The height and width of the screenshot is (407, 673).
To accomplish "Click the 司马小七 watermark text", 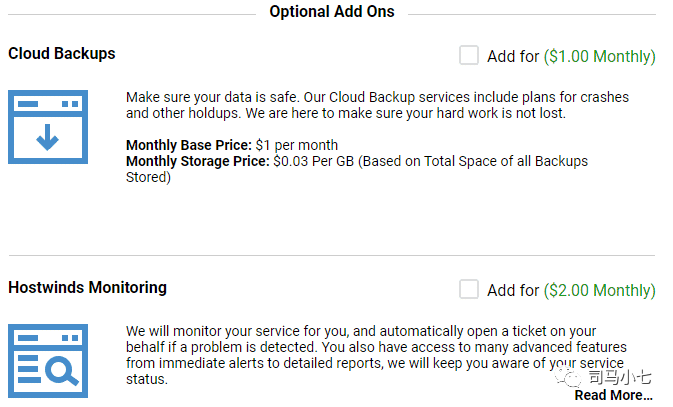I will point(619,377).
